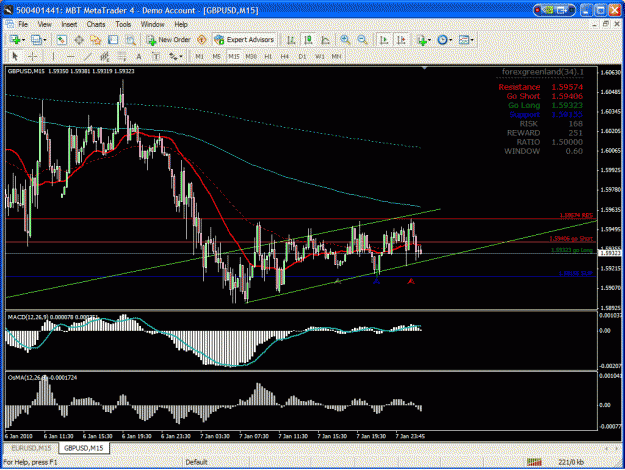Click the MACD(12,26,9) indicator label
The height and width of the screenshot is (470, 625).
point(28,317)
